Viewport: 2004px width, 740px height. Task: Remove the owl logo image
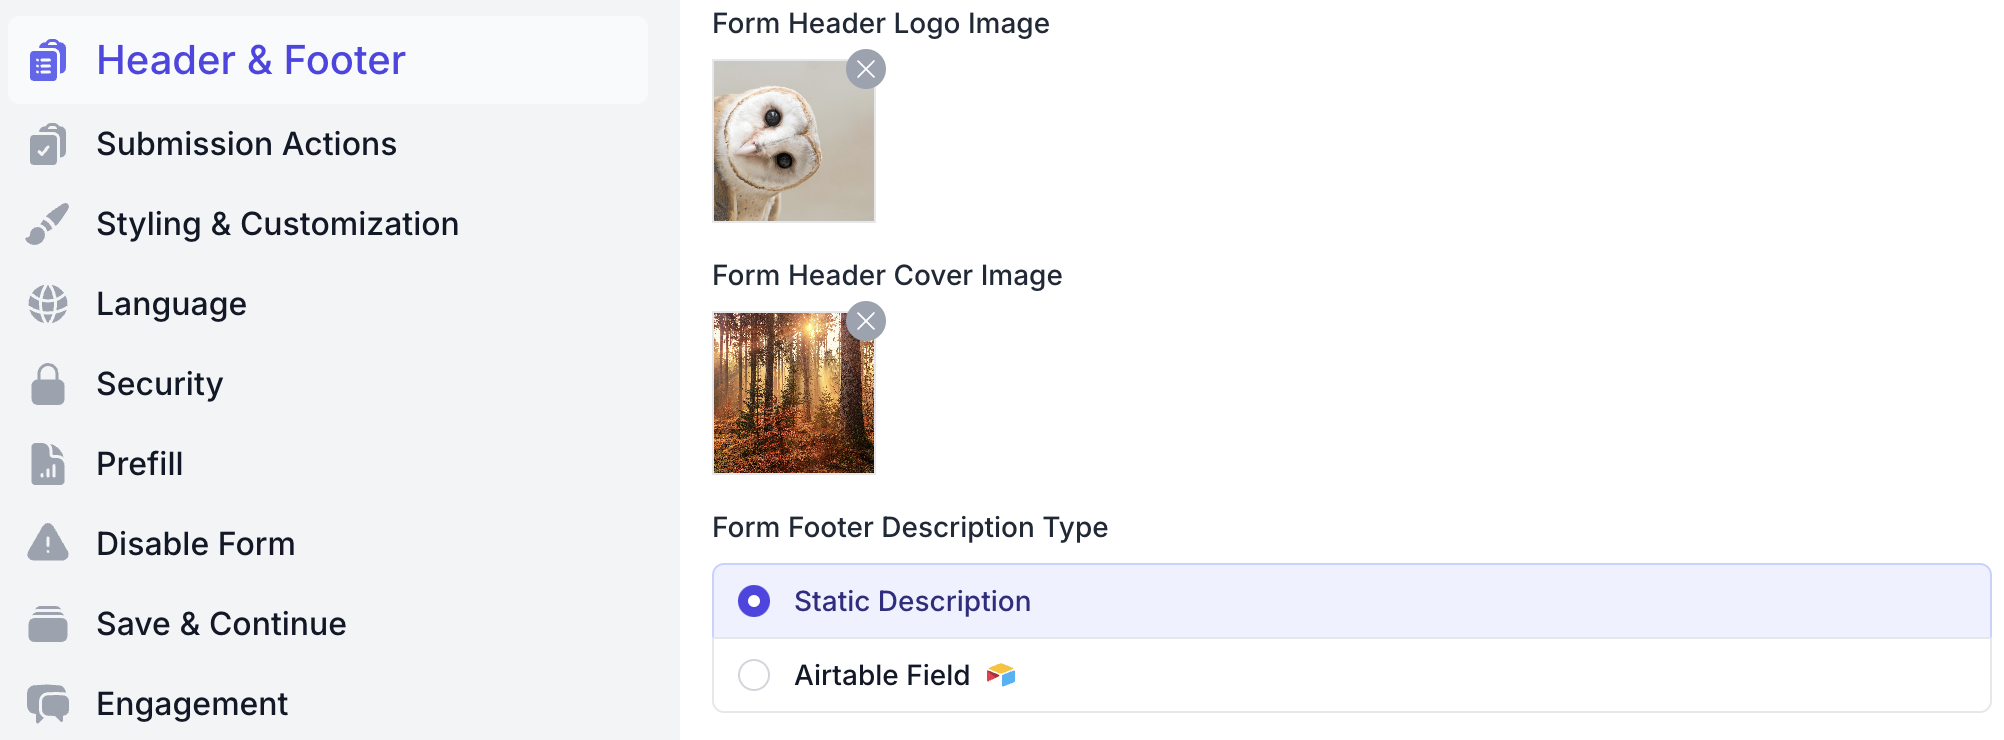(x=866, y=69)
